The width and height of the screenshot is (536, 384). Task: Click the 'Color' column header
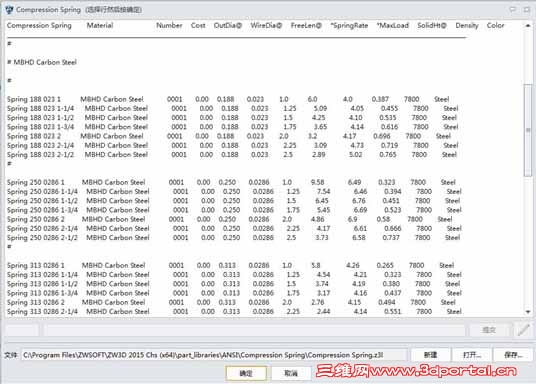pyautogui.click(x=496, y=25)
